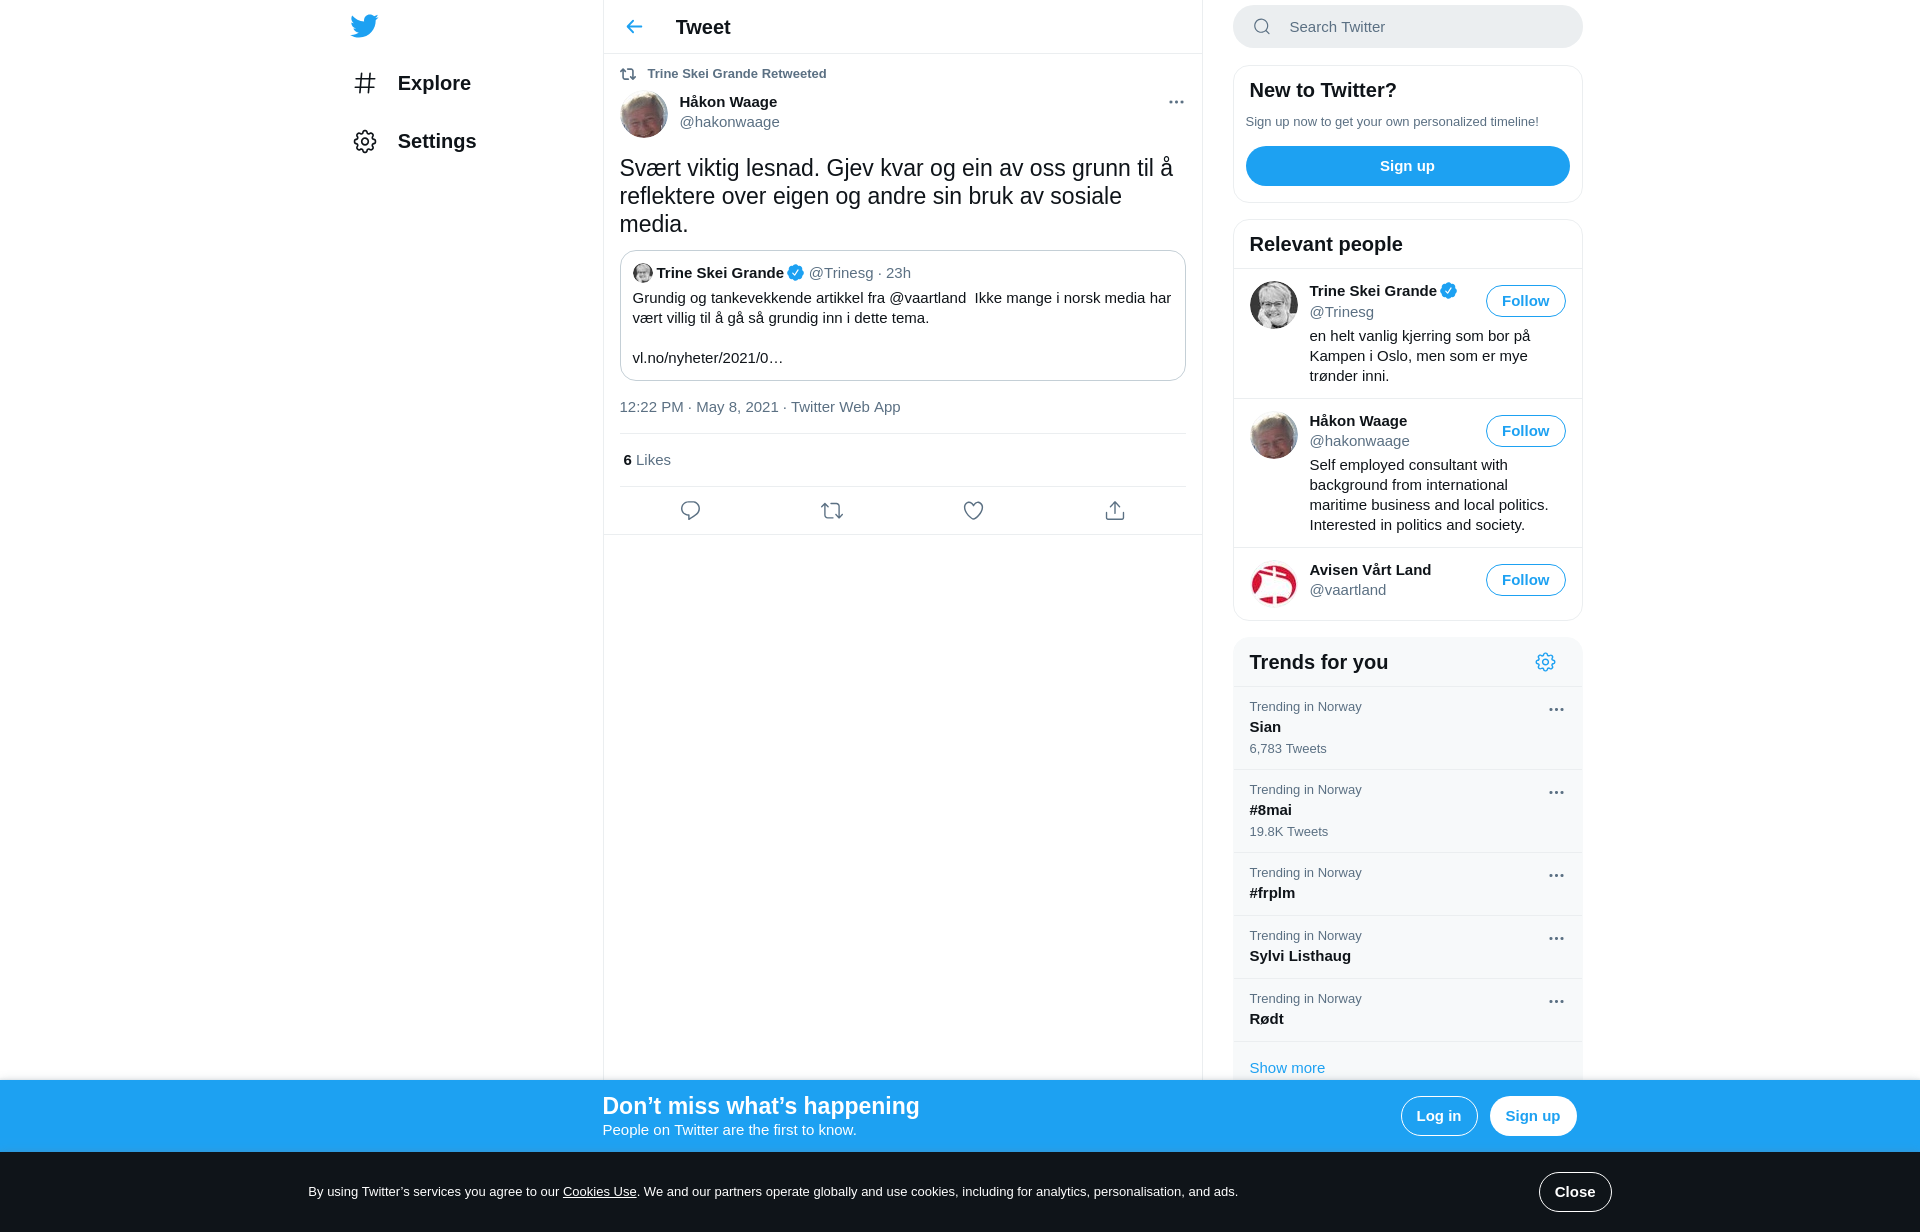
Task: Open more options for the Sian trend
Action: (1556, 709)
